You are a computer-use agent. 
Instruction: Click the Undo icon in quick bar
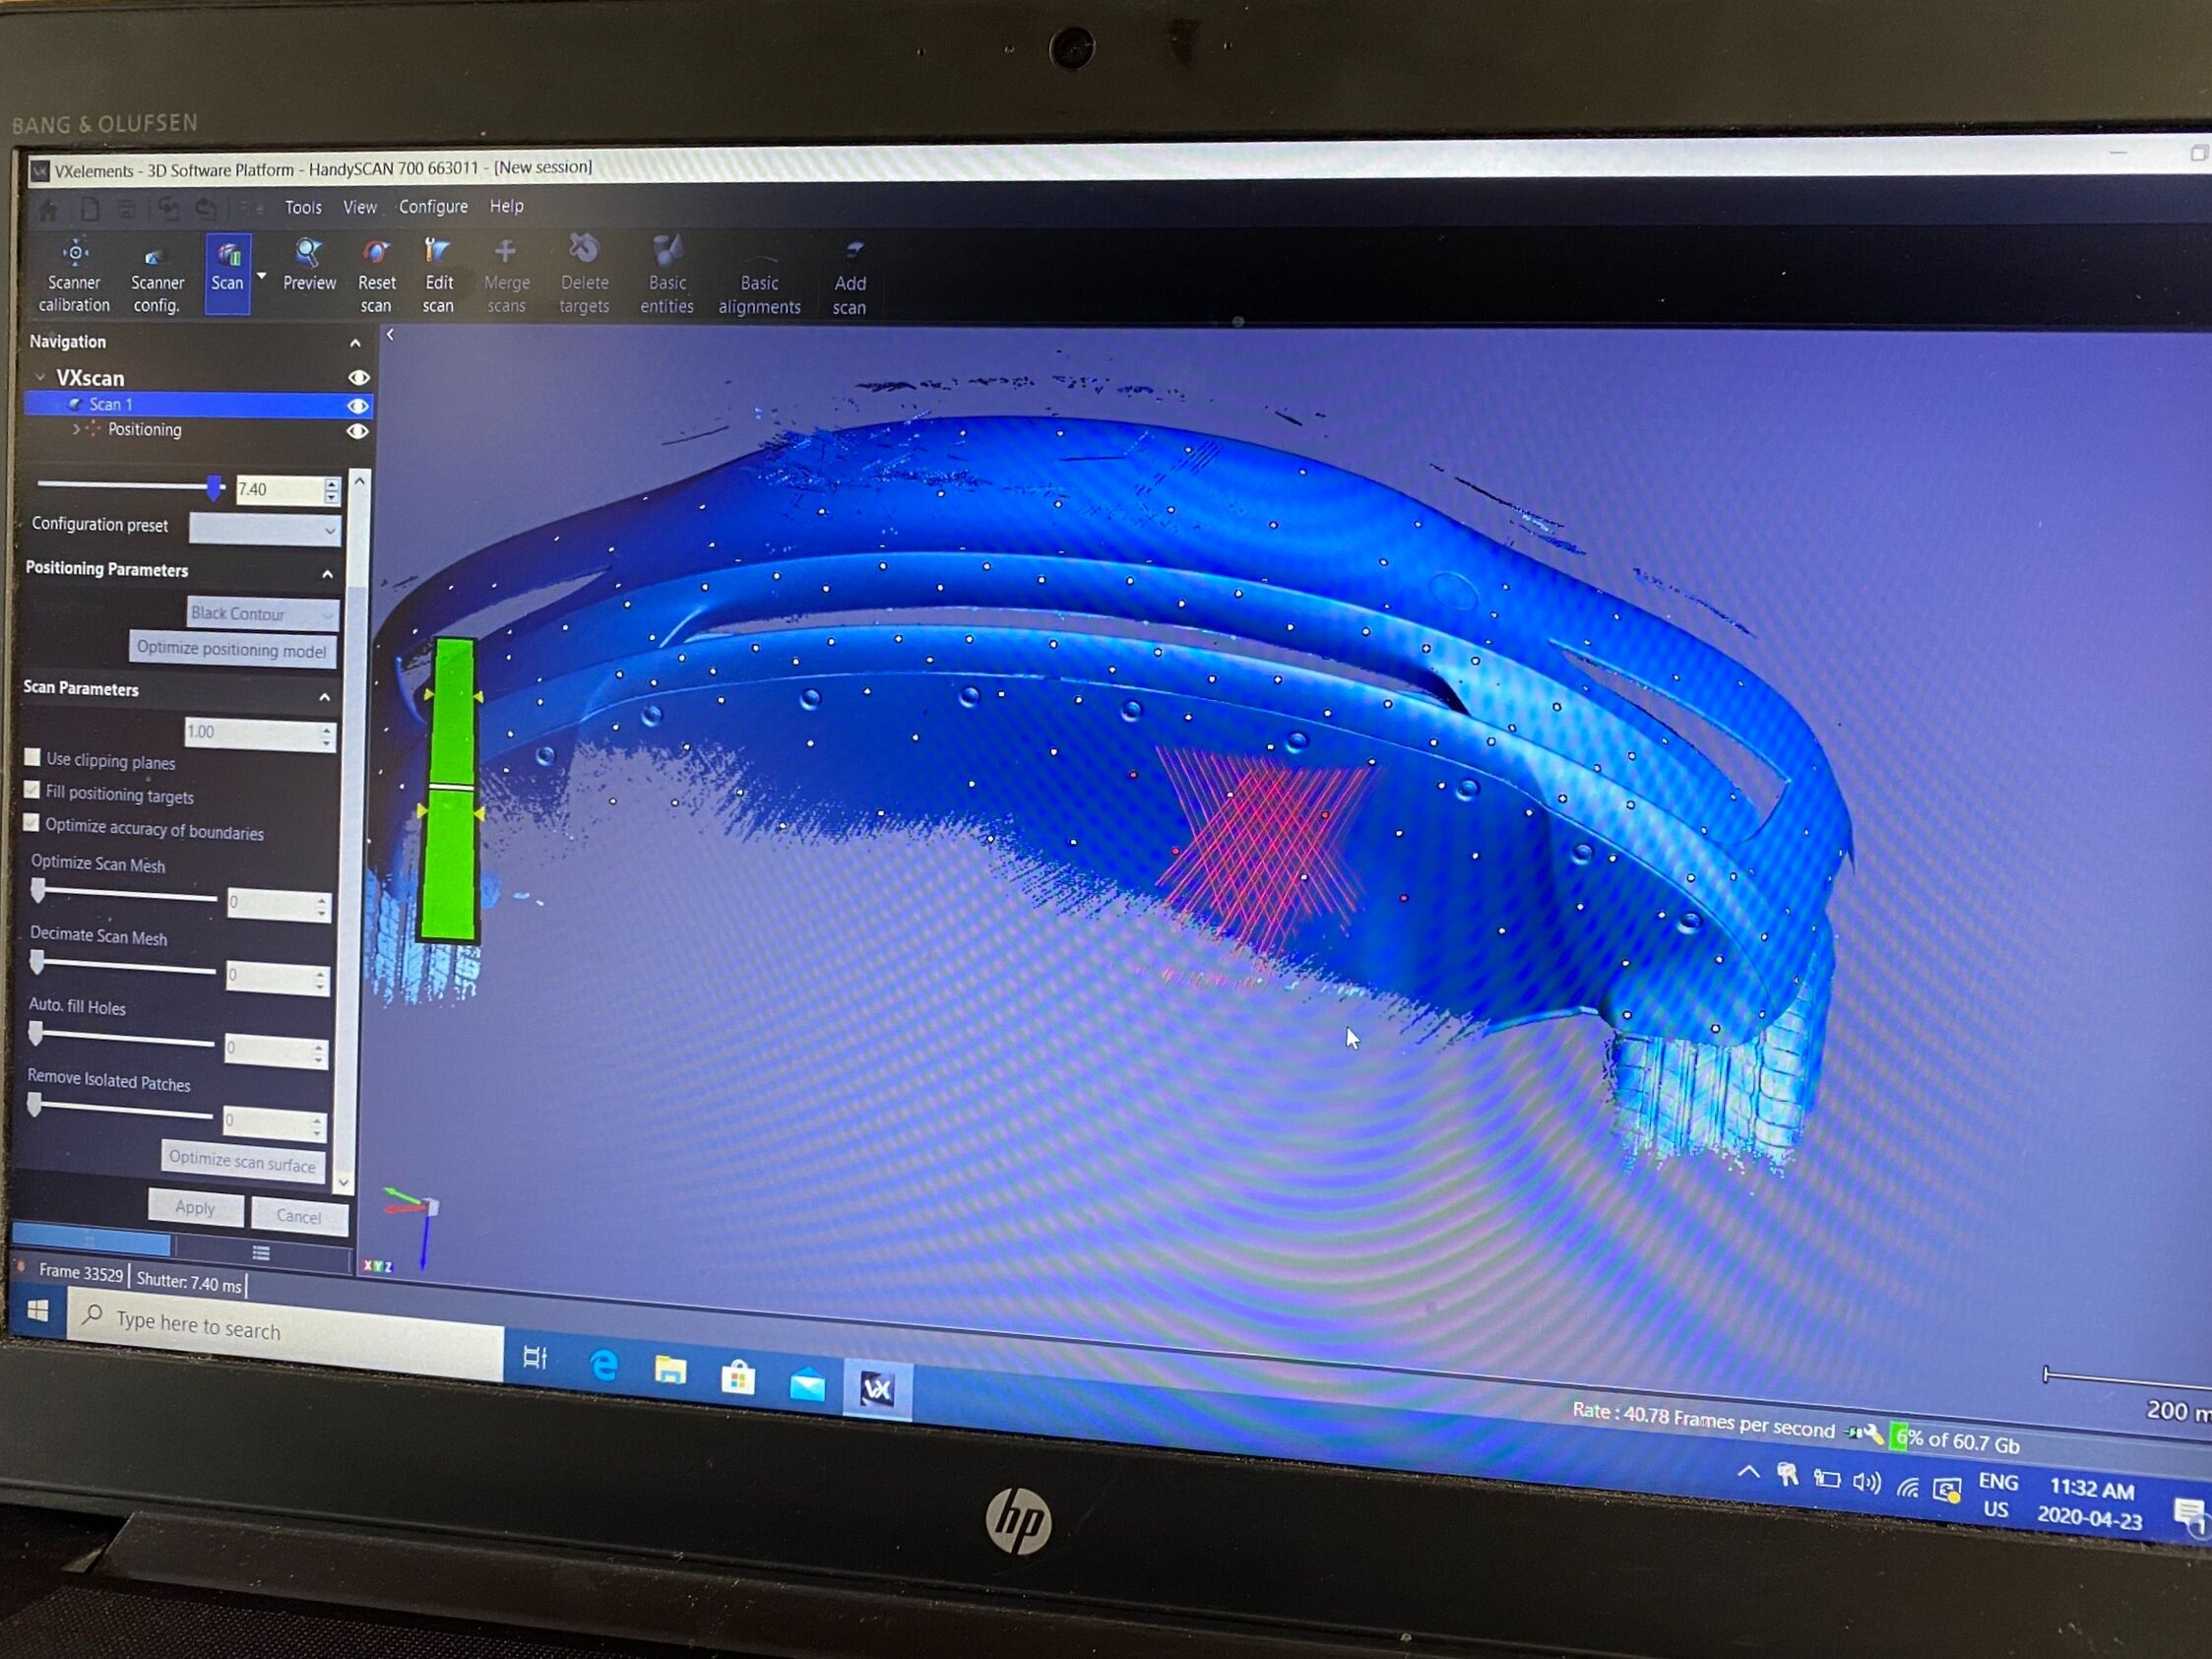(x=168, y=209)
